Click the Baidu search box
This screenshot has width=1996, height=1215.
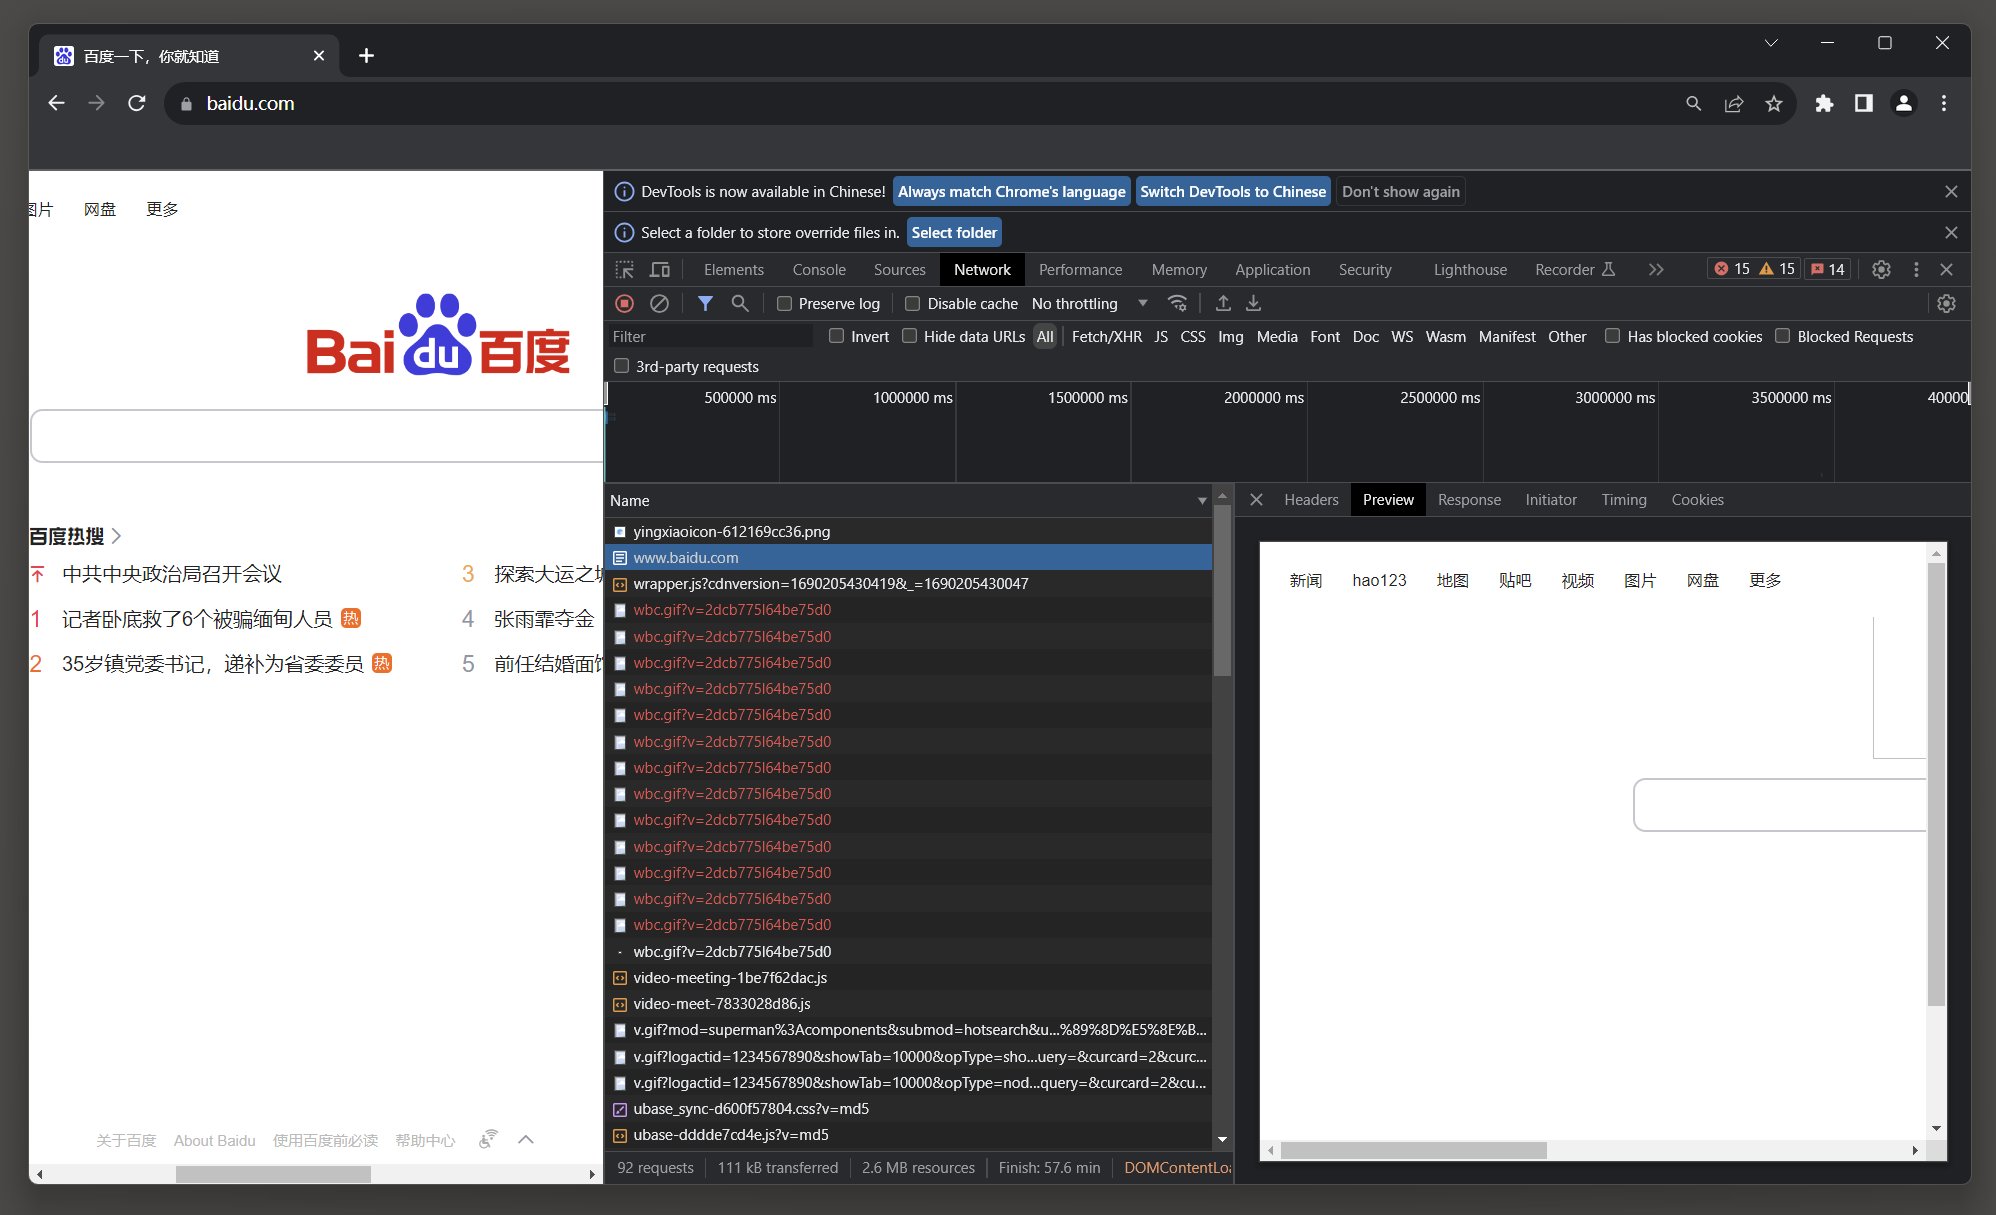point(317,436)
